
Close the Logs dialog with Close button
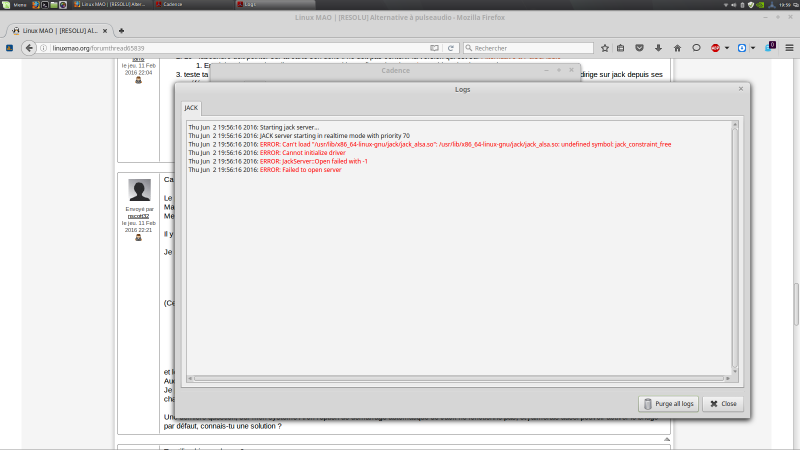point(723,404)
